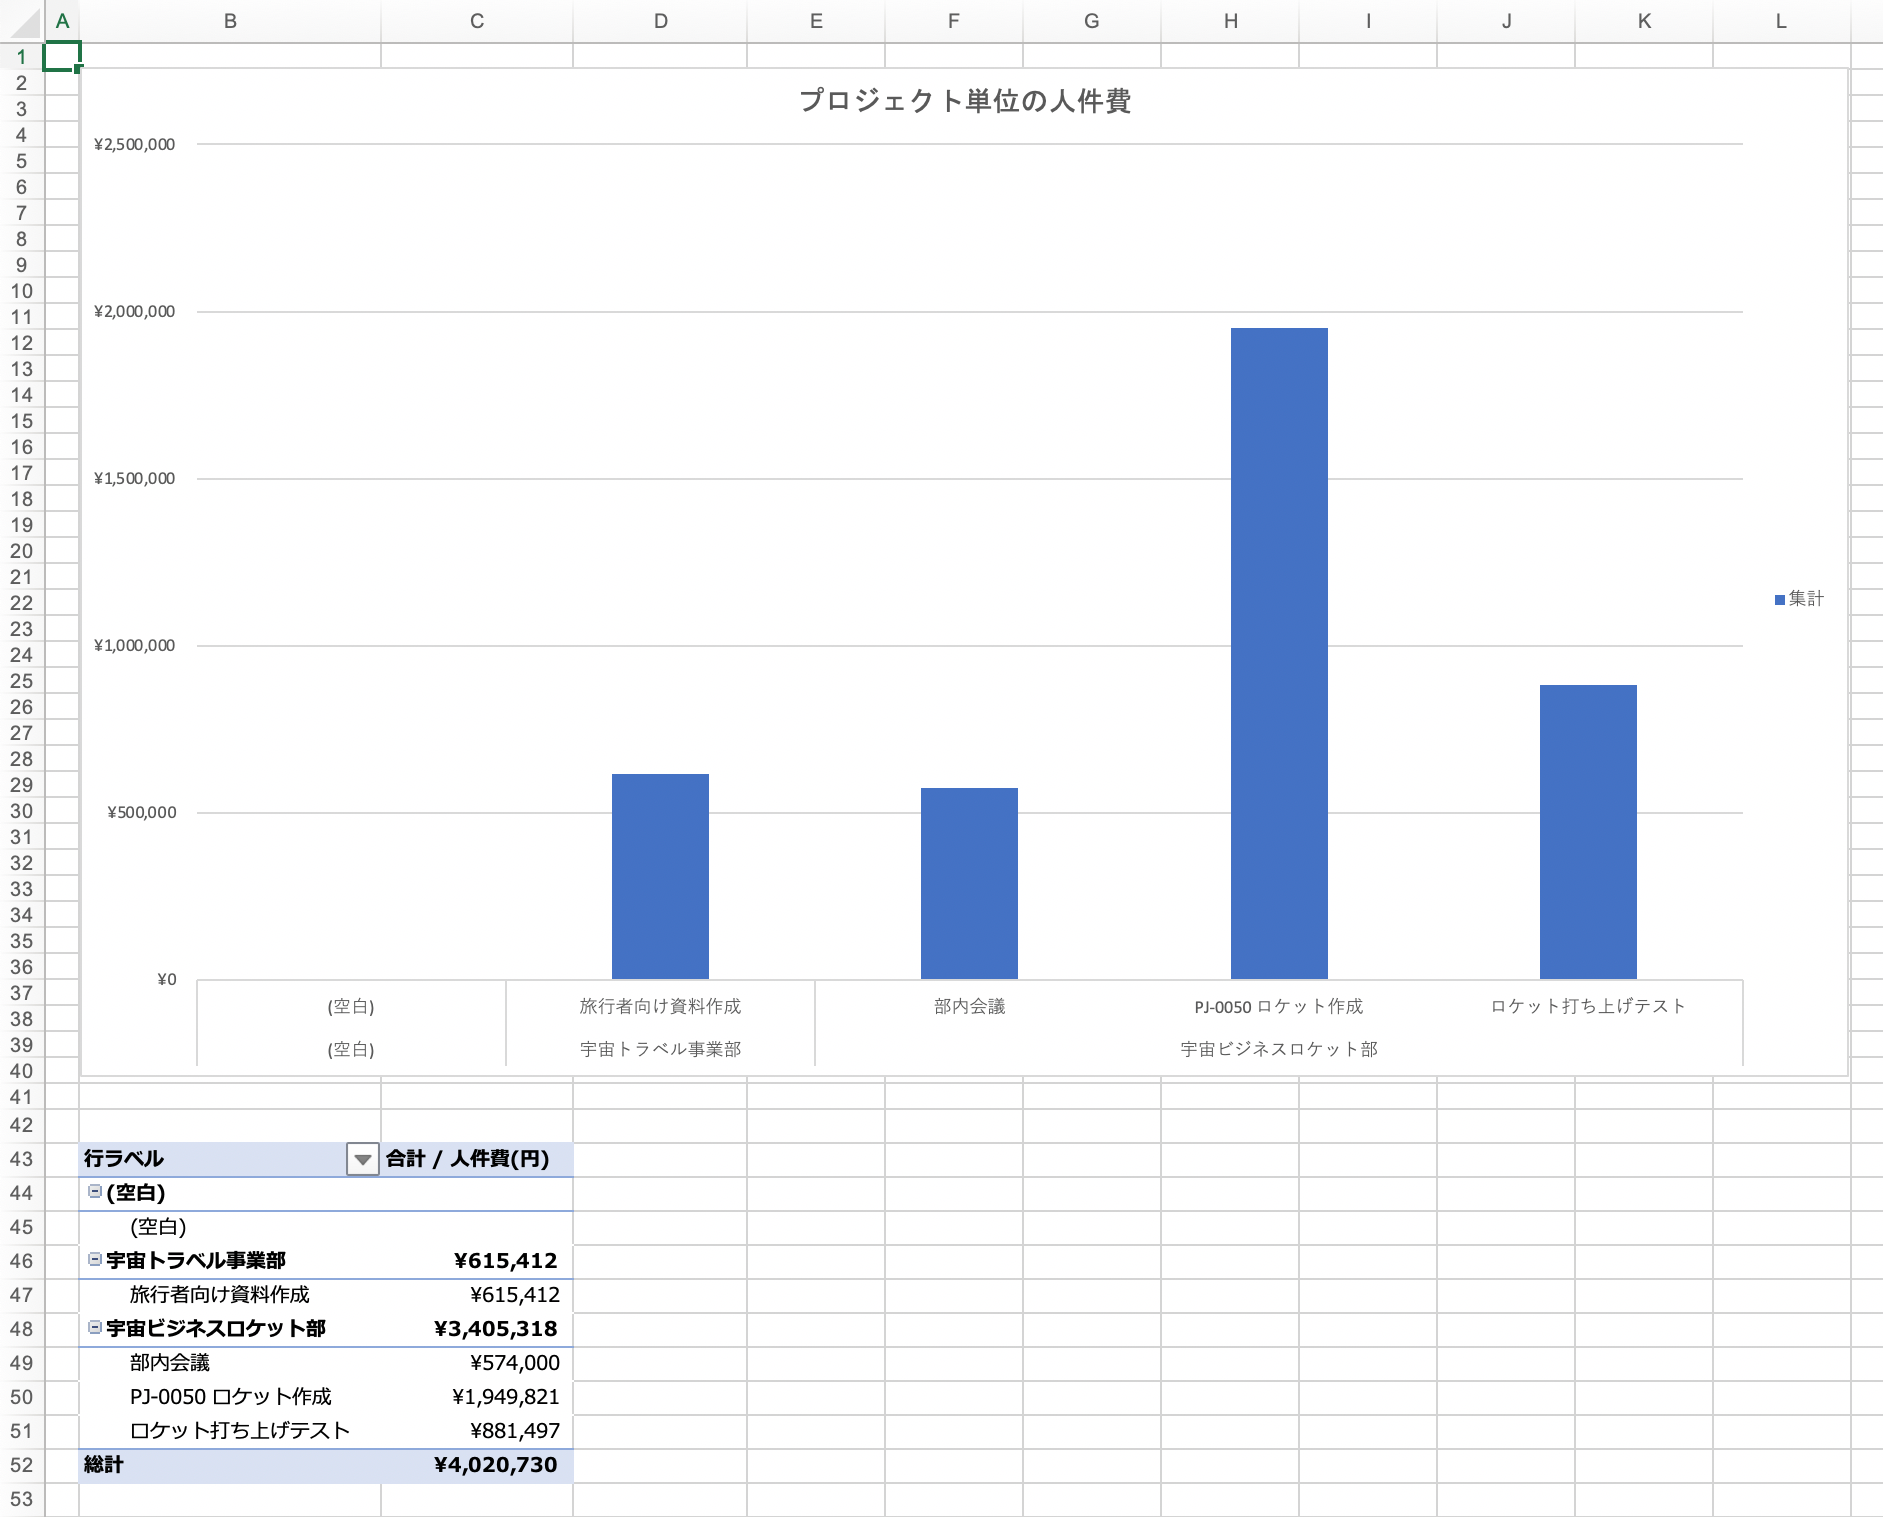Click the 合計 / 人件費(円) header cell

coord(468,1159)
